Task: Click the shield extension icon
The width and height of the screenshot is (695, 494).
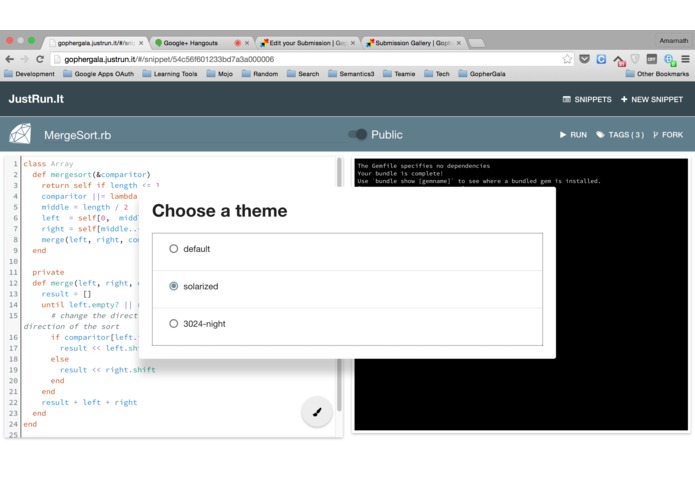Action: point(635,59)
